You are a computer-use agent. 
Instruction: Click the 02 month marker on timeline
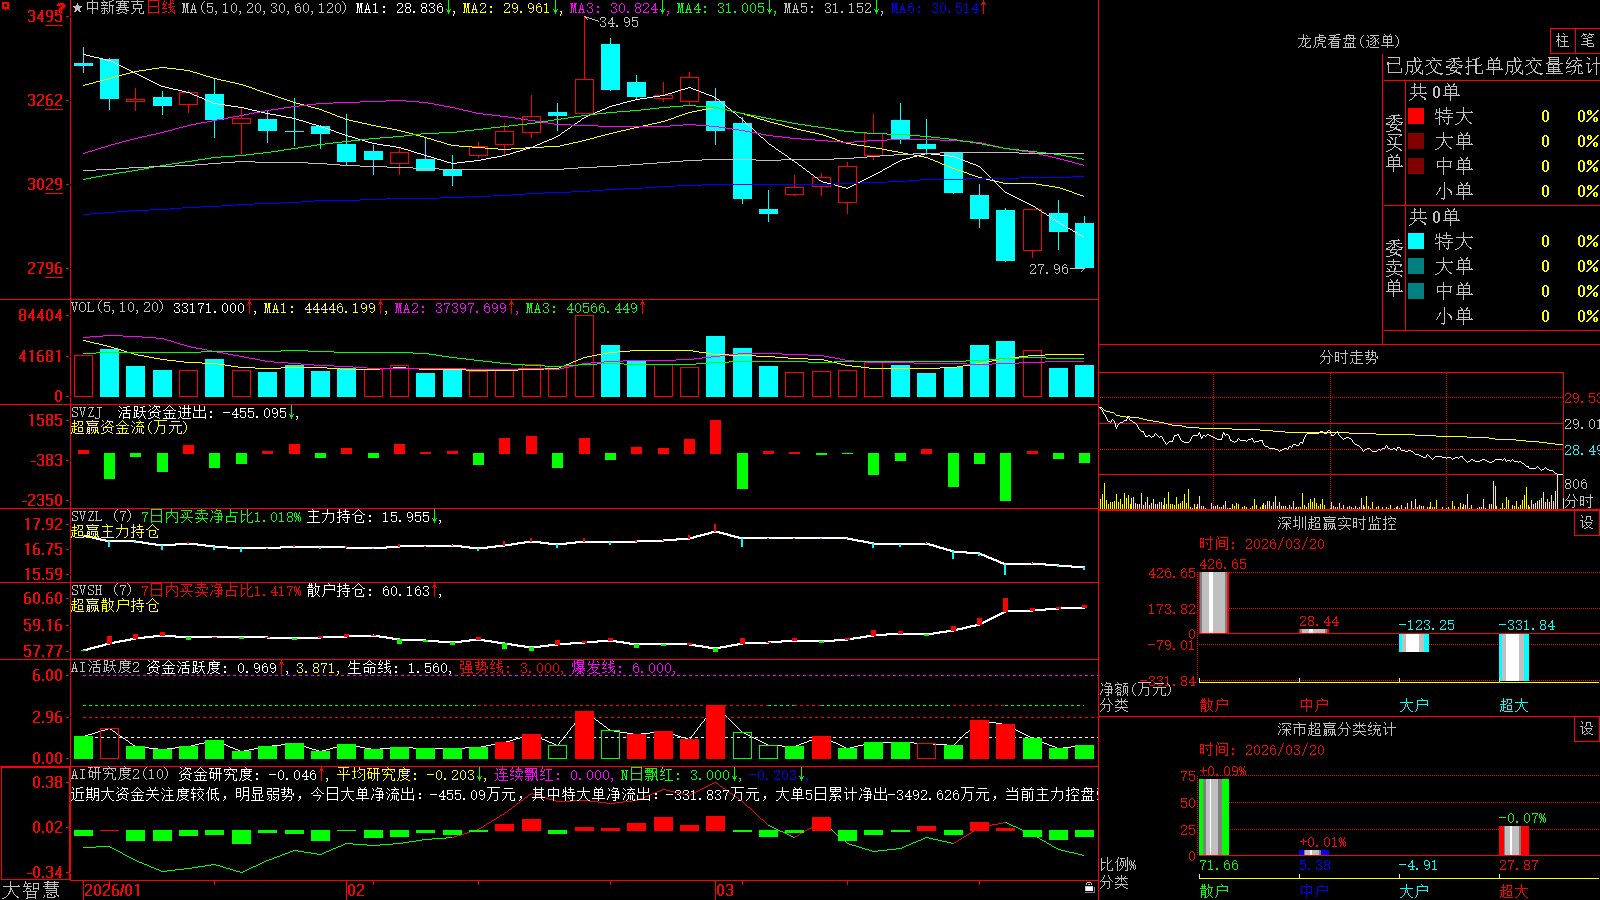(355, 890)
